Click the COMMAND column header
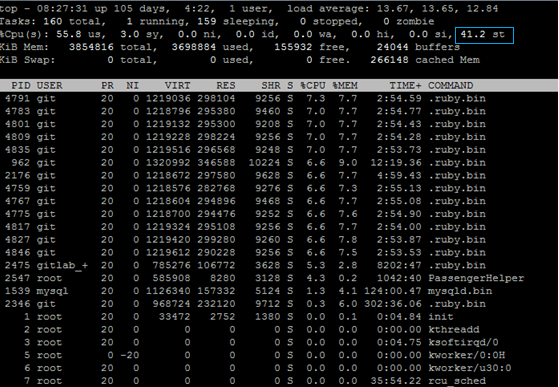Viewport: 559px width, 387px height. point(451,86)
